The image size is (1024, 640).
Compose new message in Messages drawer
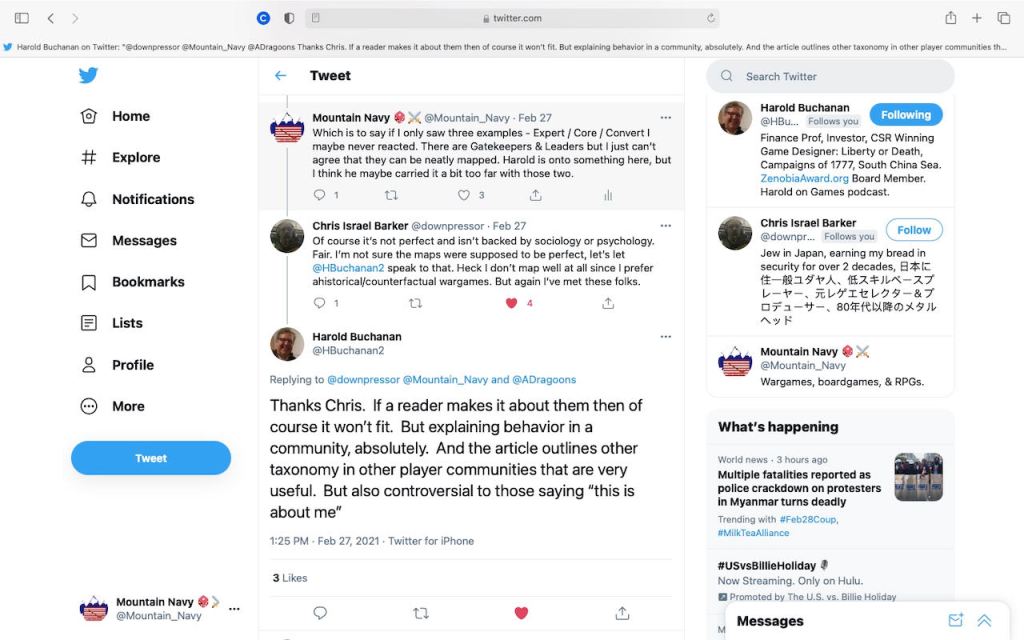955,620
